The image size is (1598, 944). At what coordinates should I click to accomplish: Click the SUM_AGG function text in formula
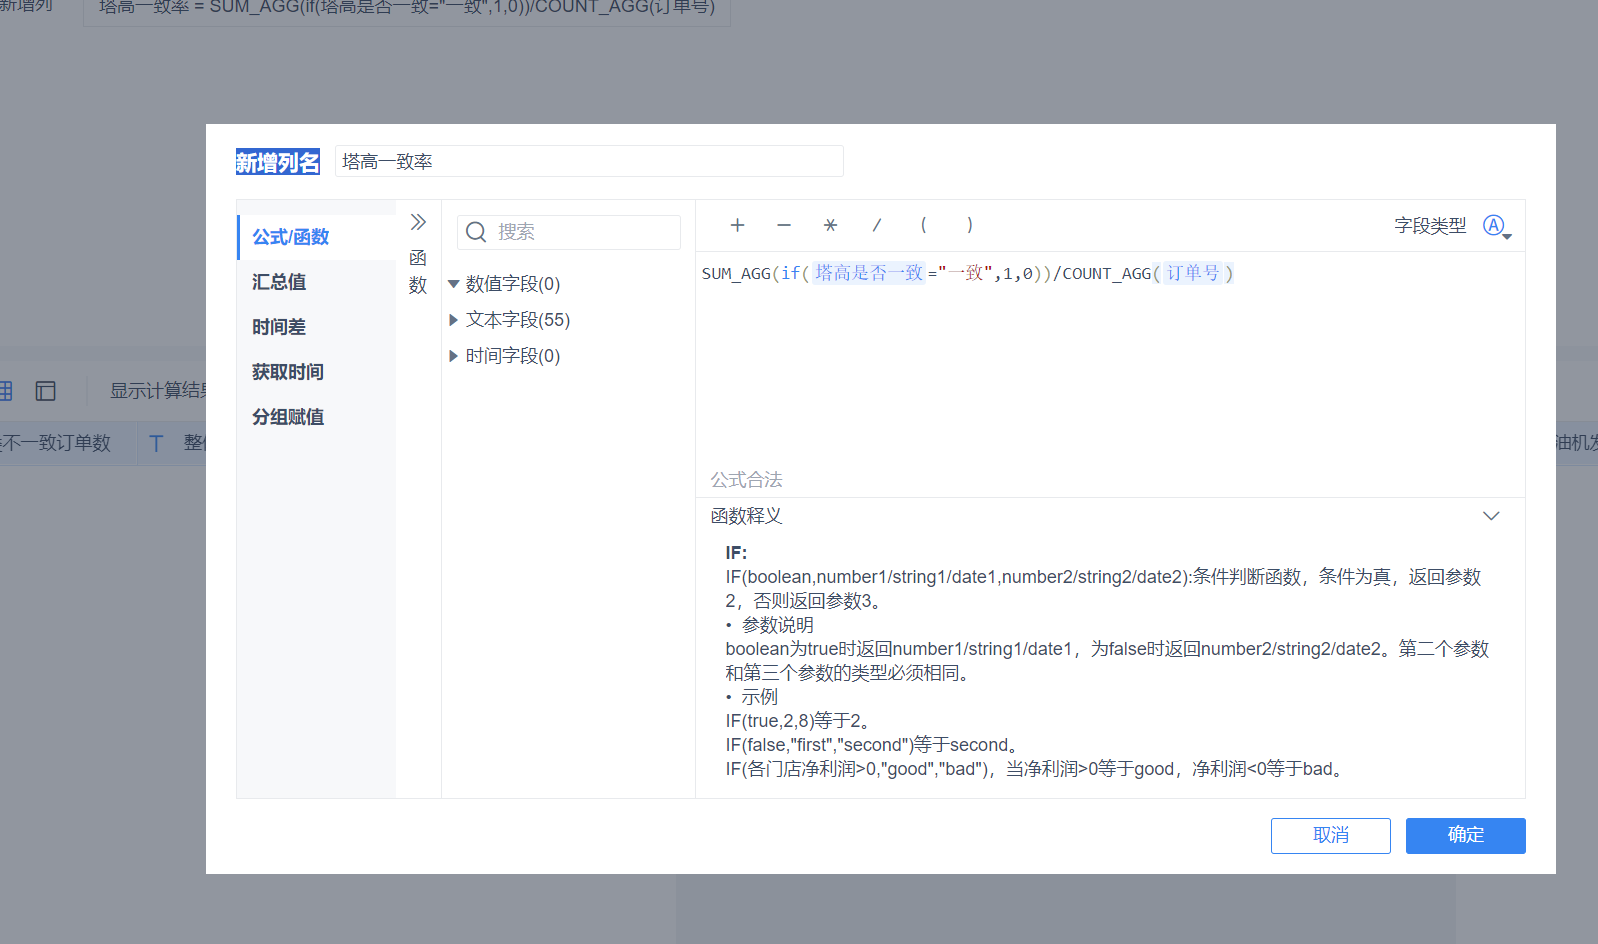(x=736, y=273)
